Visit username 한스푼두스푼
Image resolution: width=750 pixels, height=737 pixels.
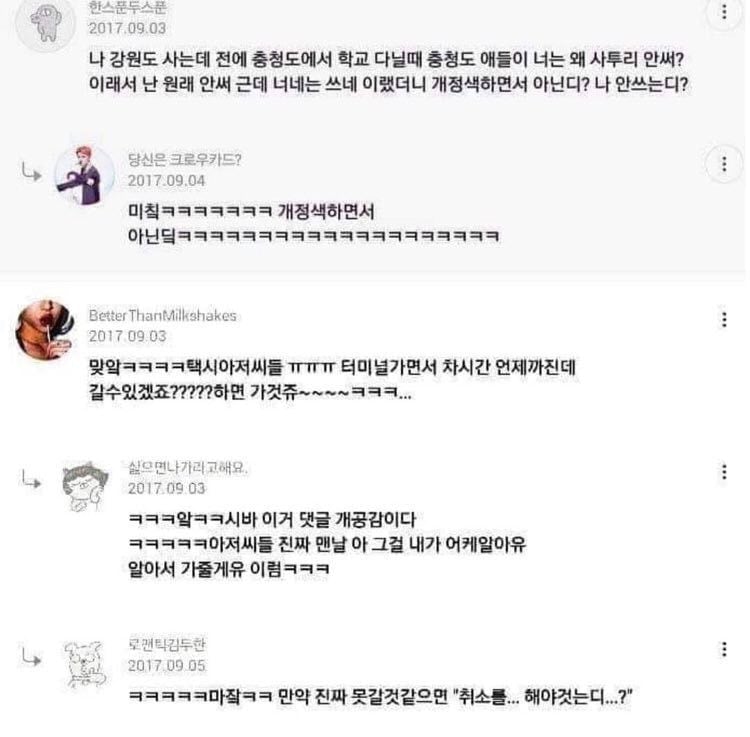pyautogui.click(x=127, y=7)
